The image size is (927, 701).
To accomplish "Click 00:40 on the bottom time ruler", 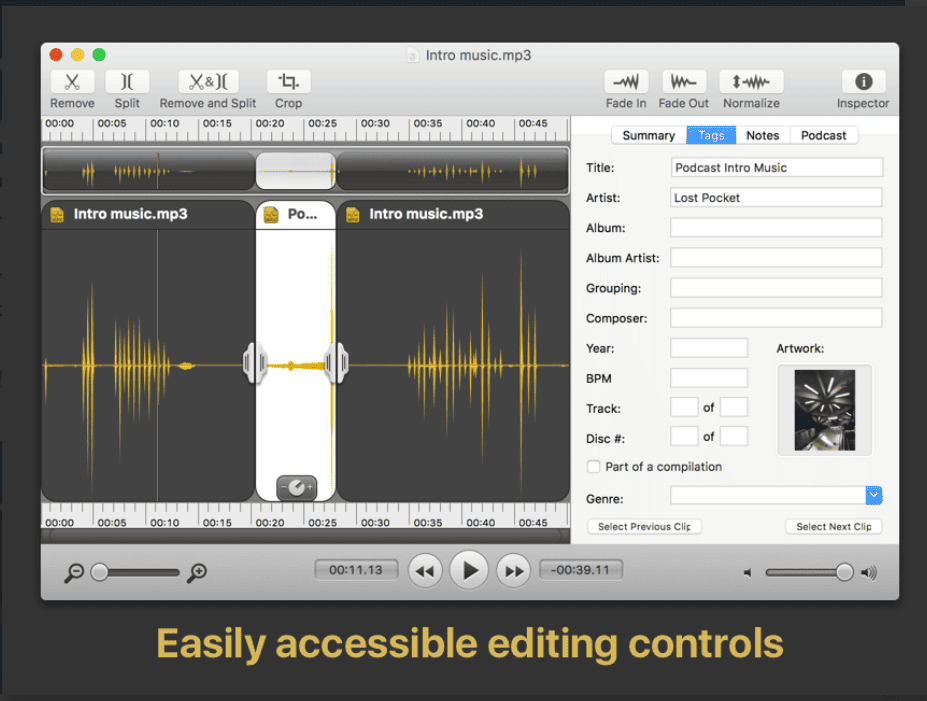I will [481, 522].
